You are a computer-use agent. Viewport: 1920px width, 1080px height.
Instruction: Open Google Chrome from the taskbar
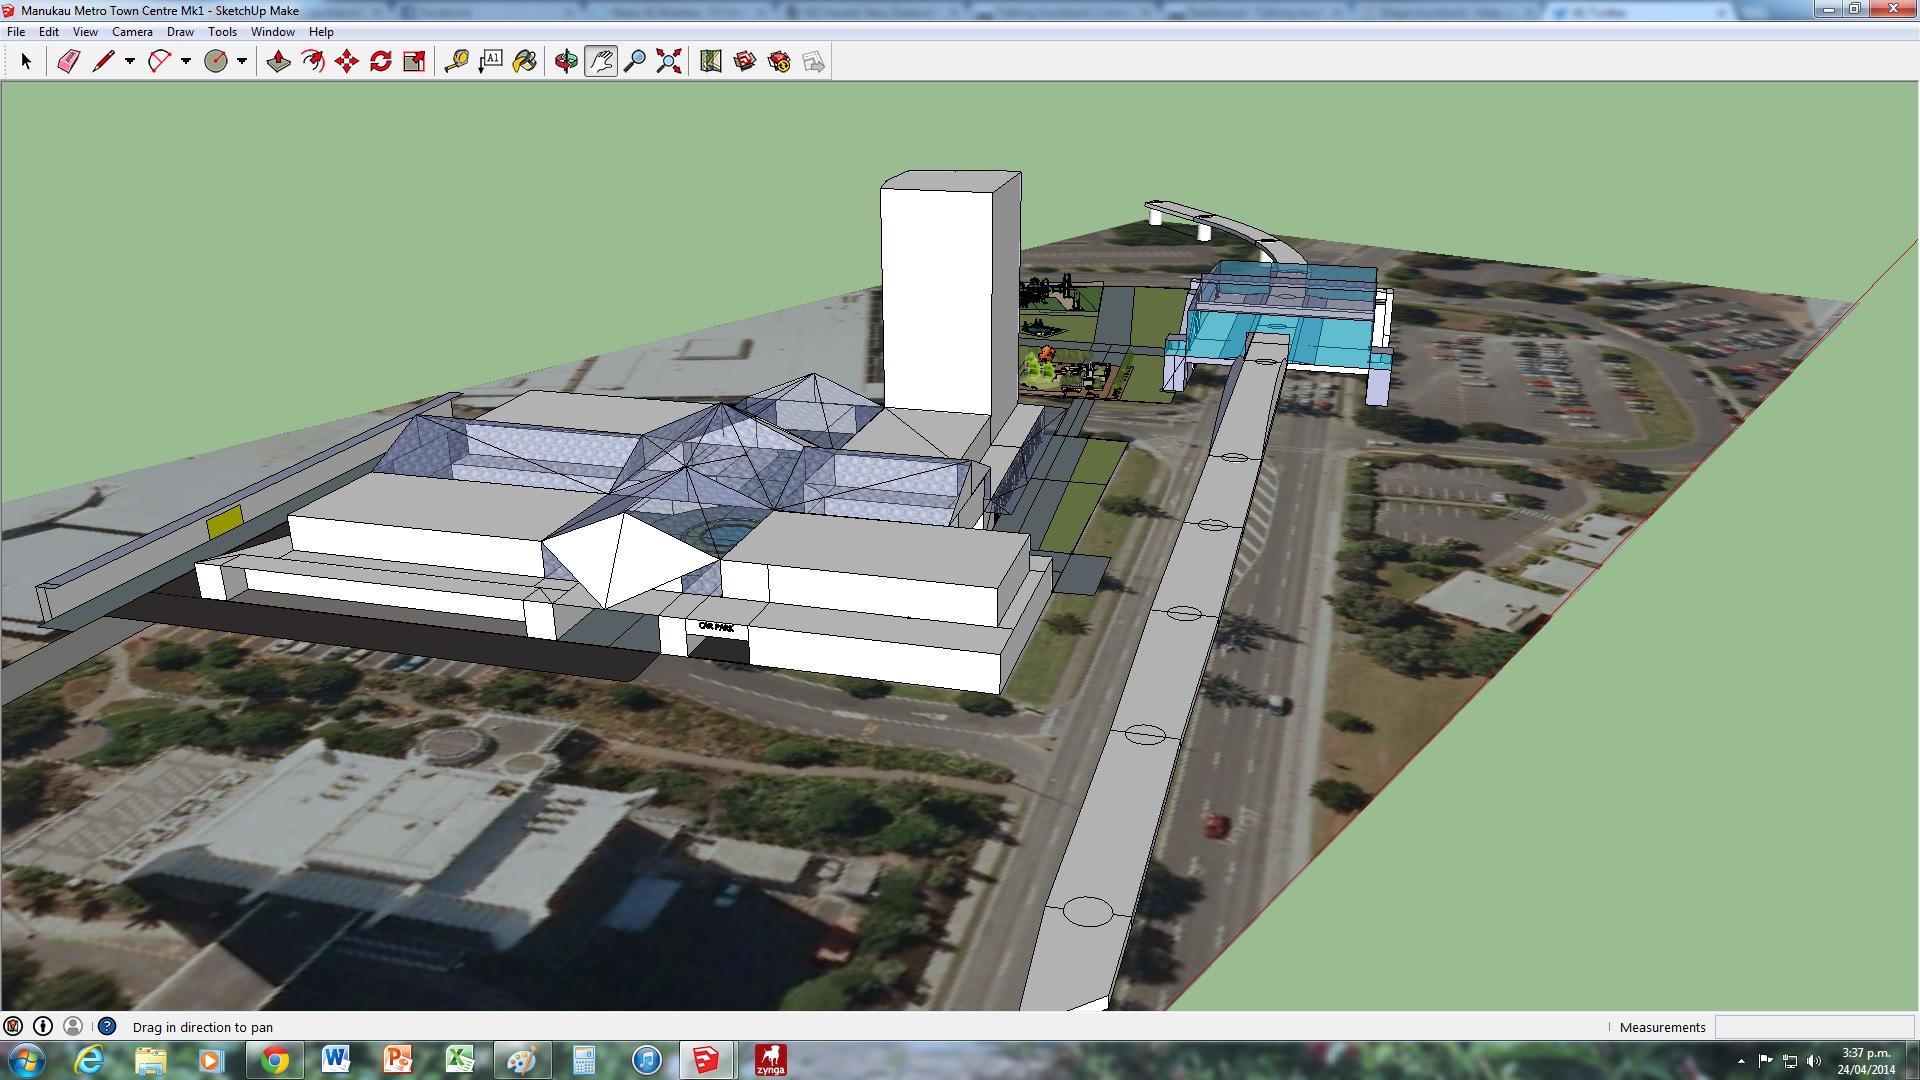[x=275, y=1060]
